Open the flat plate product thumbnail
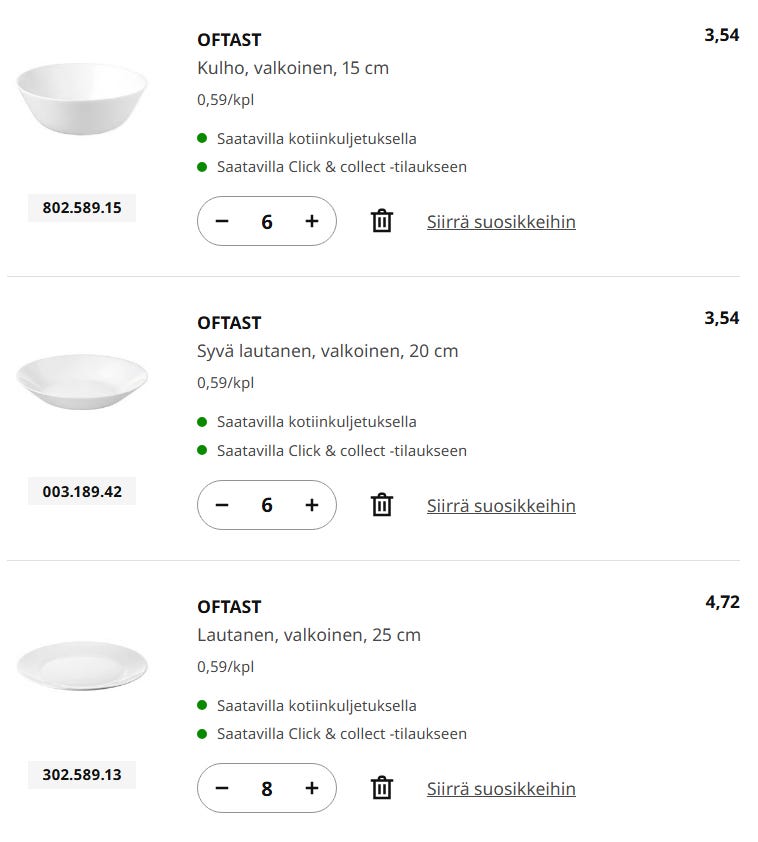This screenshot has height=842, width=758. (x=82, y=665)
